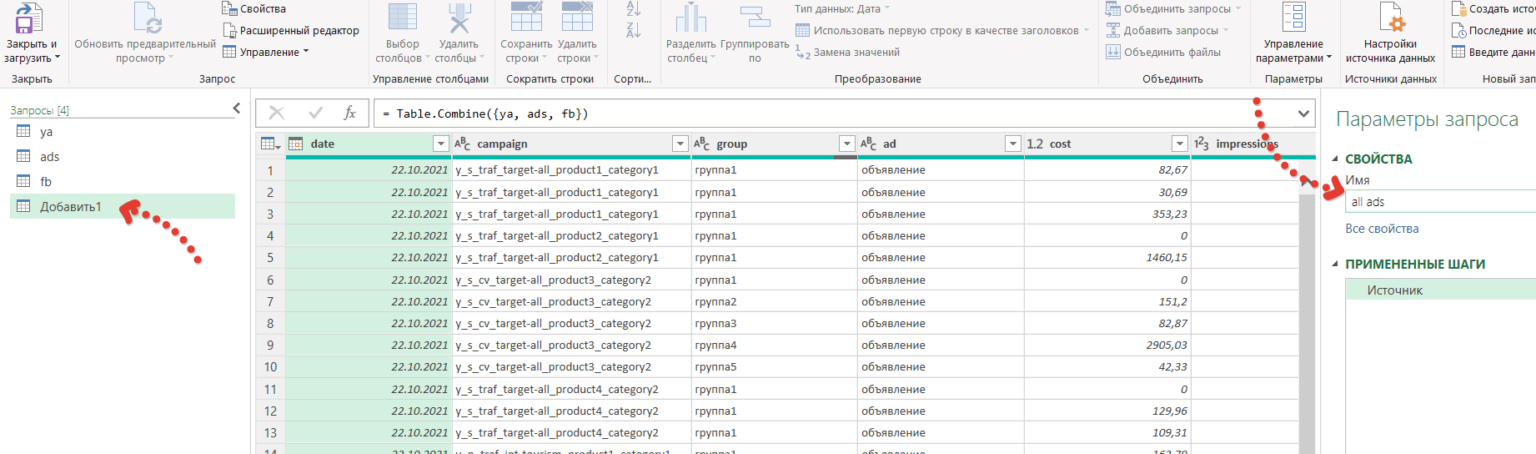Open the Все свойства link

pos(1381,229)
